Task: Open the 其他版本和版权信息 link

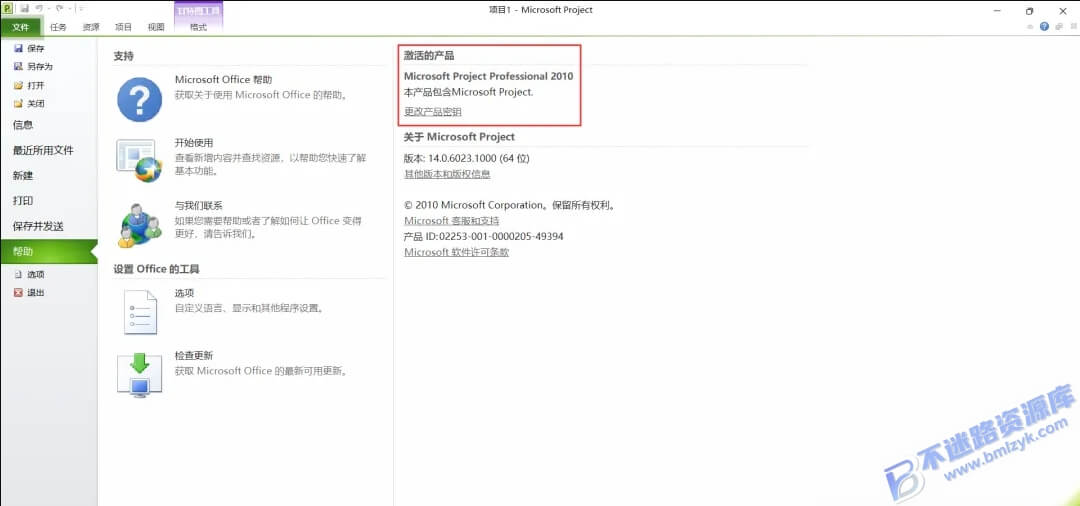Action: click(447, 174)
